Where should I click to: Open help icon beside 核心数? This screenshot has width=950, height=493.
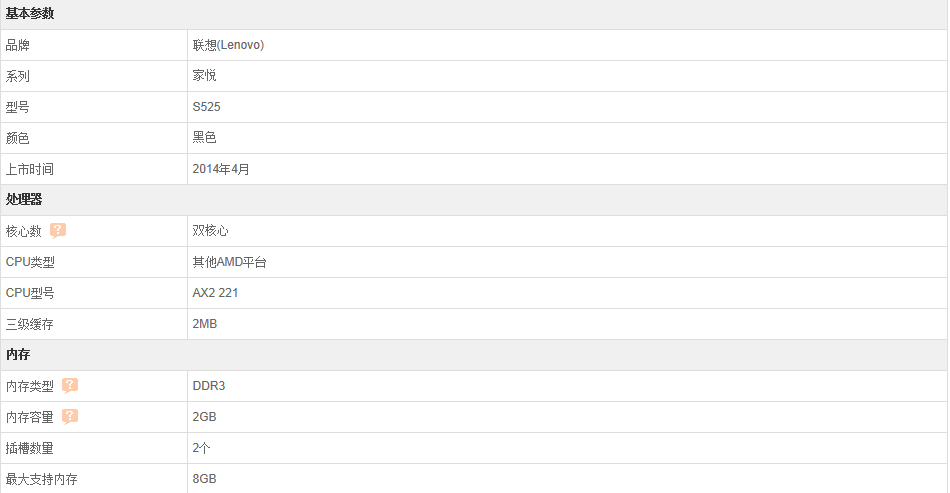coord(58,230)
